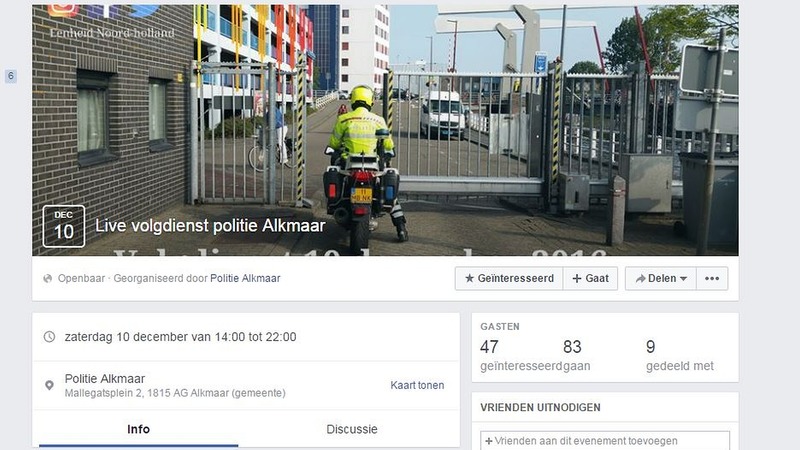Open the Kaart tonen link
Viewport: 800px width, 450px height.
coord(417,385)
